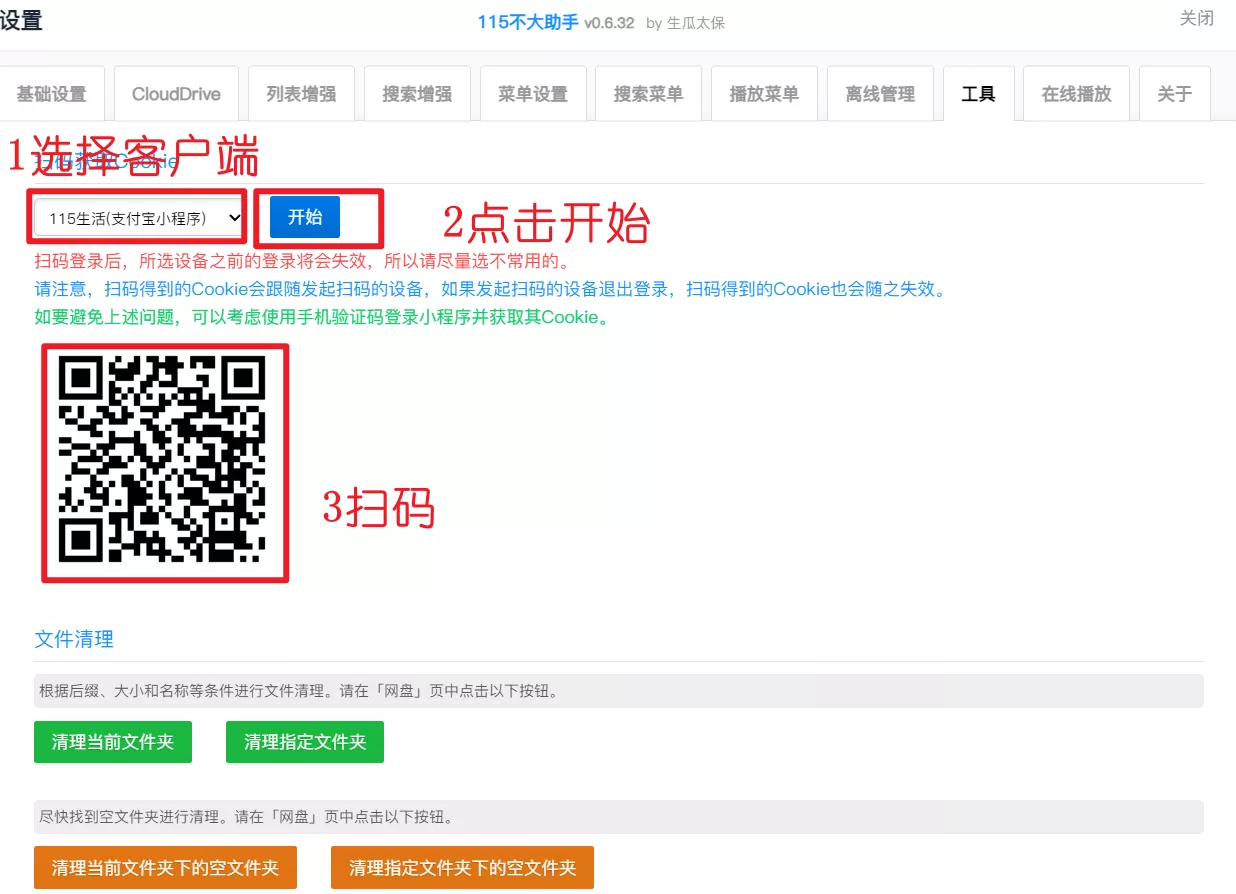1236x894 pixels.
Task: Click the red warning text about 扫码登录后
Action: [302, 262]
